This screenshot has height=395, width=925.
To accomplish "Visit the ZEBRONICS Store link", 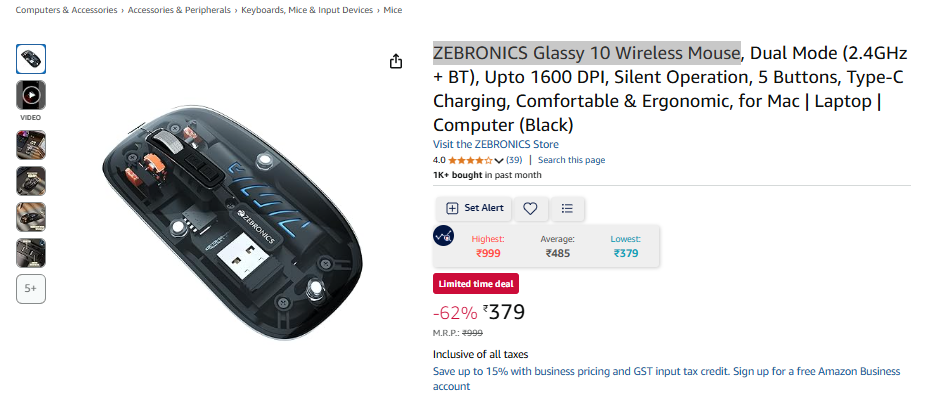I will pos(496,144).
